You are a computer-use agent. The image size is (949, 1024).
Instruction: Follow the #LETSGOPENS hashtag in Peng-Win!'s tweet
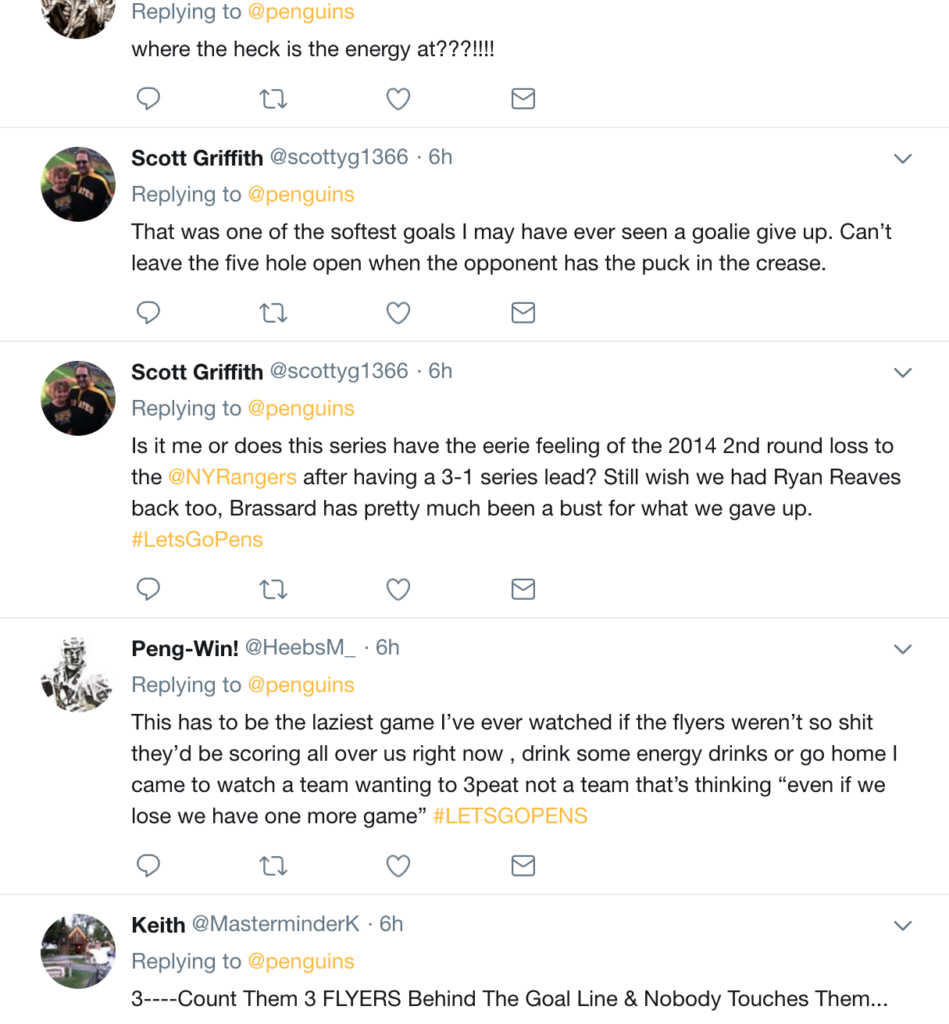[x=510, y=816]
